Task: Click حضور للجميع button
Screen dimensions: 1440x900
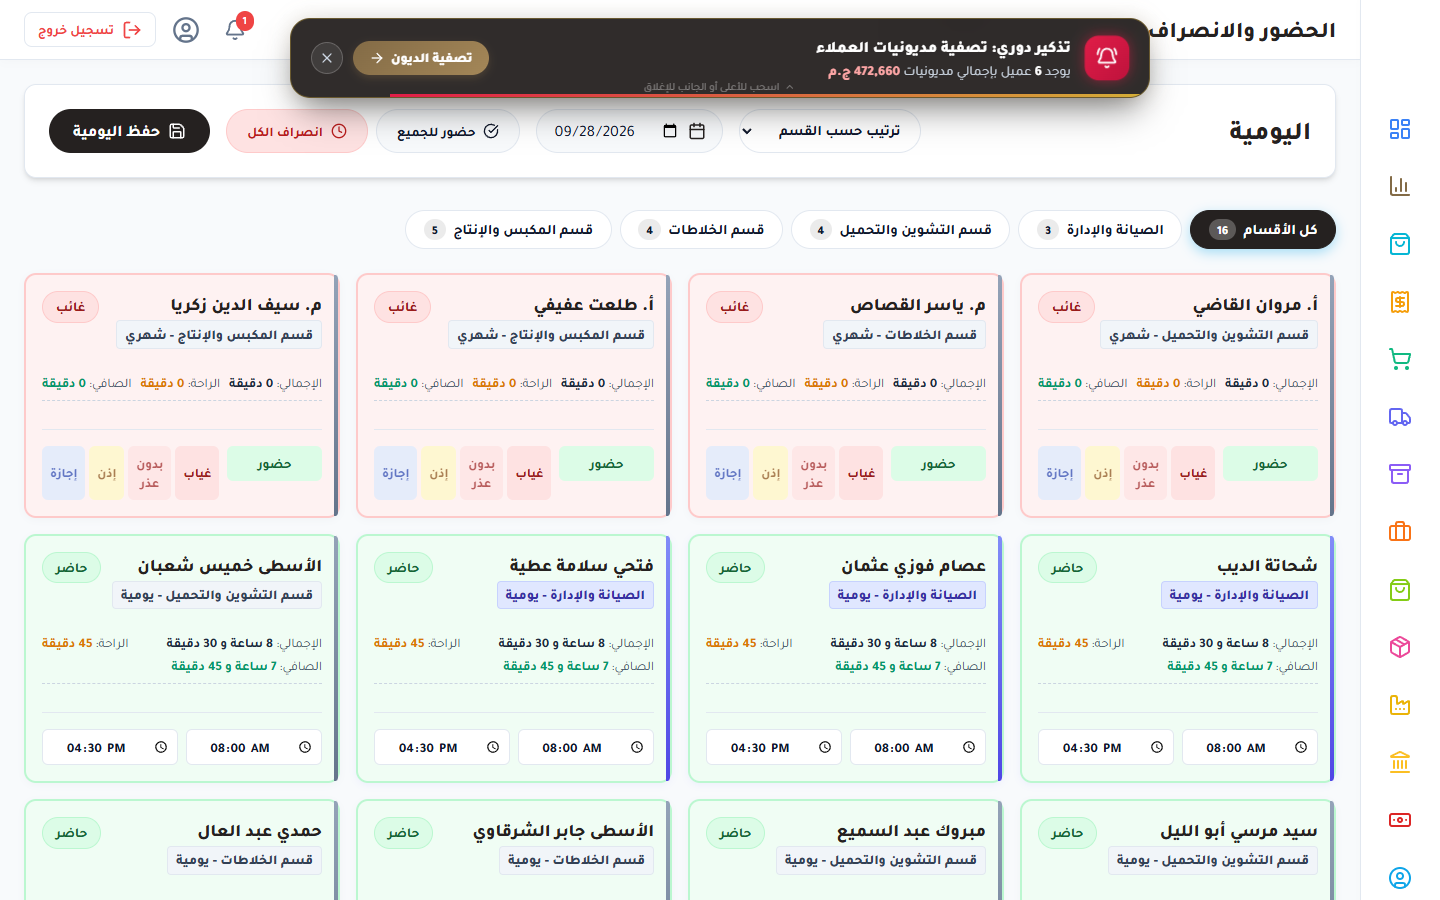Action: click(x=448, y=131)
